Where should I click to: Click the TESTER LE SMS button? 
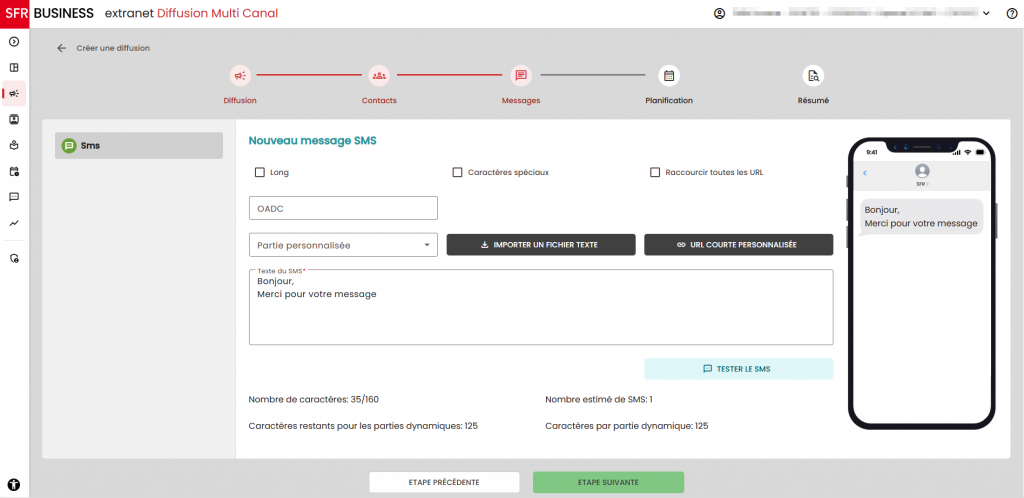(x=738, y=369)
